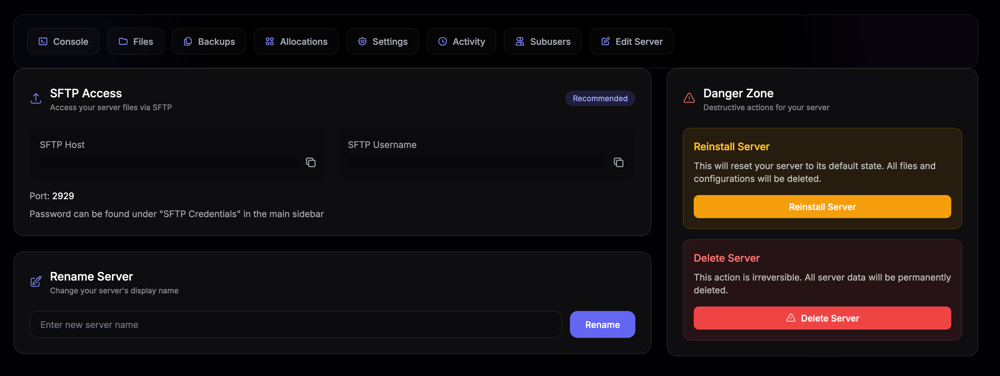1000x376 pixels.
Task: Click the SFTP Access upload icon
Action: pos(36,99)
